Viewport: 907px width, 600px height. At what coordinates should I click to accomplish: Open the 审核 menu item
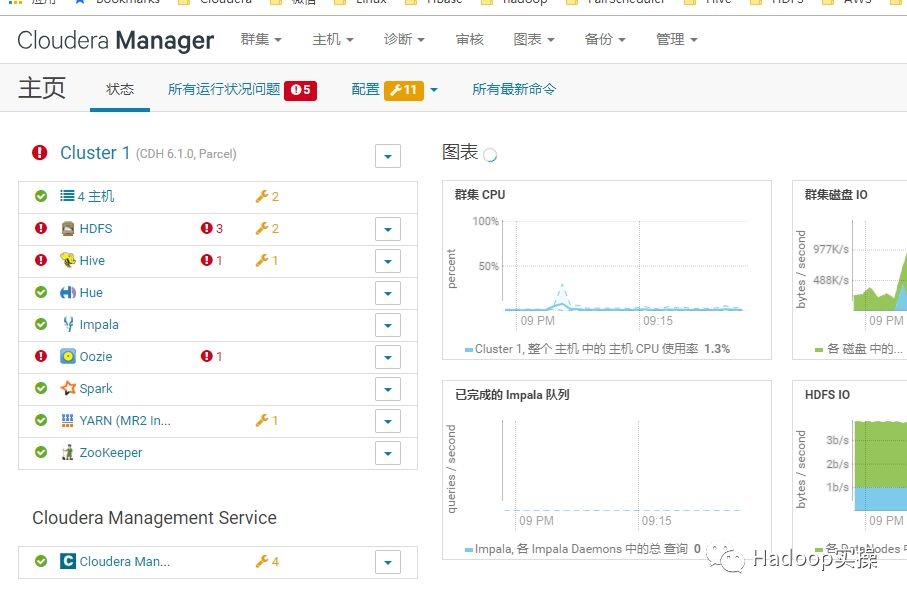point(469,39)
